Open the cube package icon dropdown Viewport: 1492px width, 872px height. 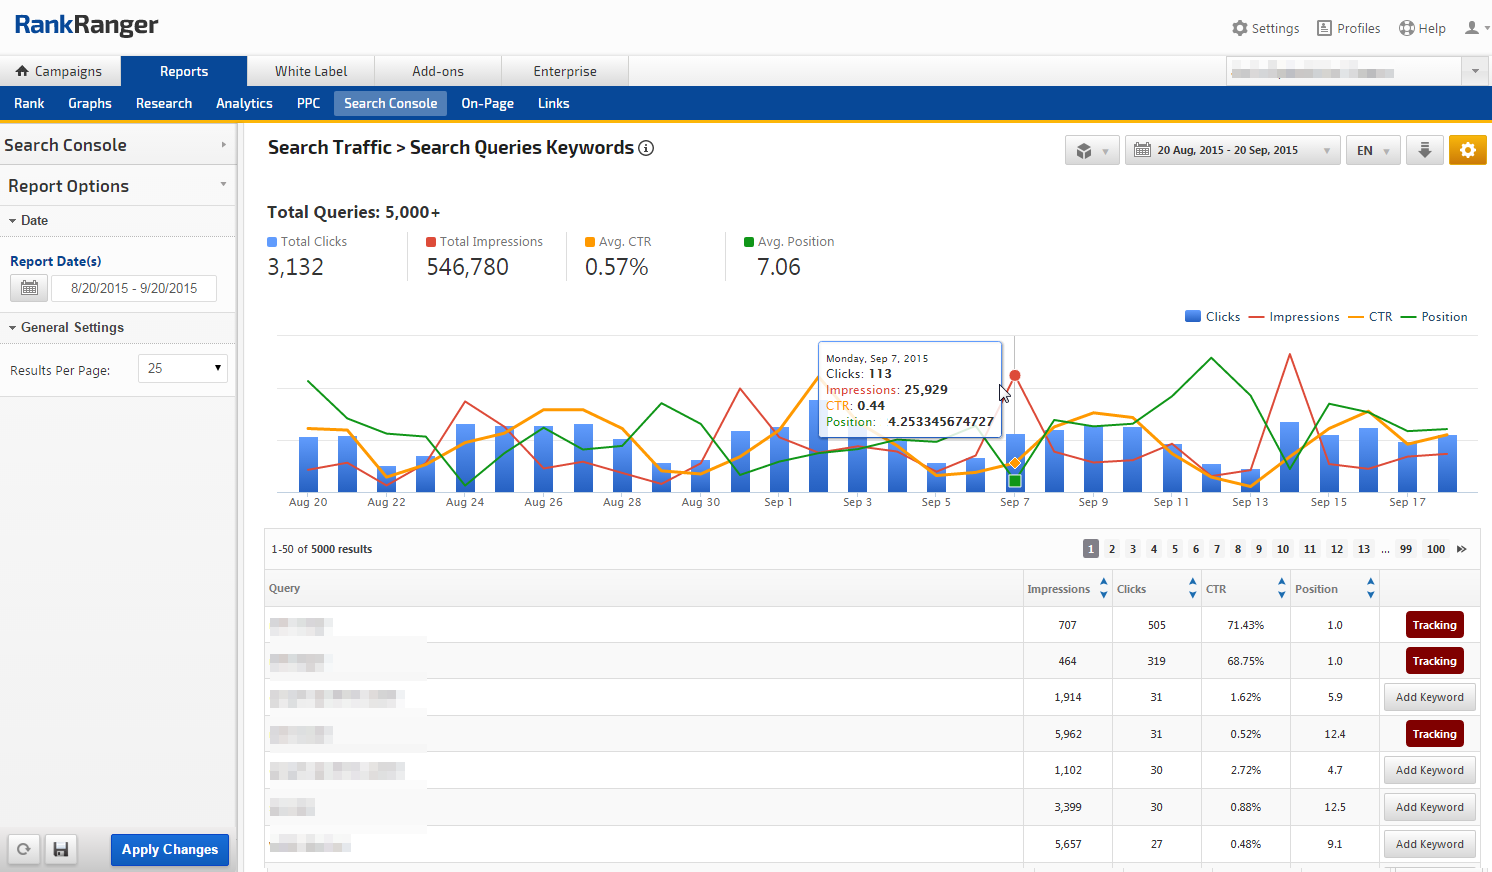1091,151
